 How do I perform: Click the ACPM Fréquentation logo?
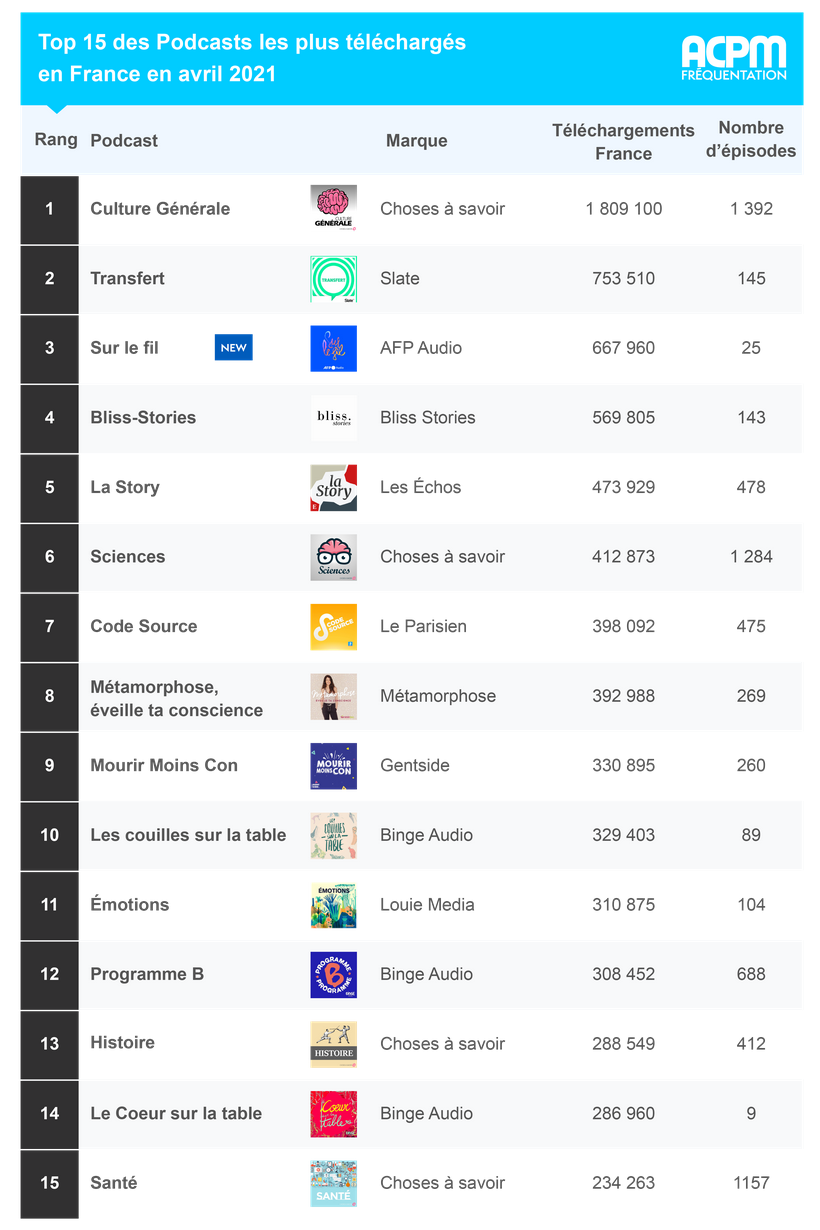733,58
